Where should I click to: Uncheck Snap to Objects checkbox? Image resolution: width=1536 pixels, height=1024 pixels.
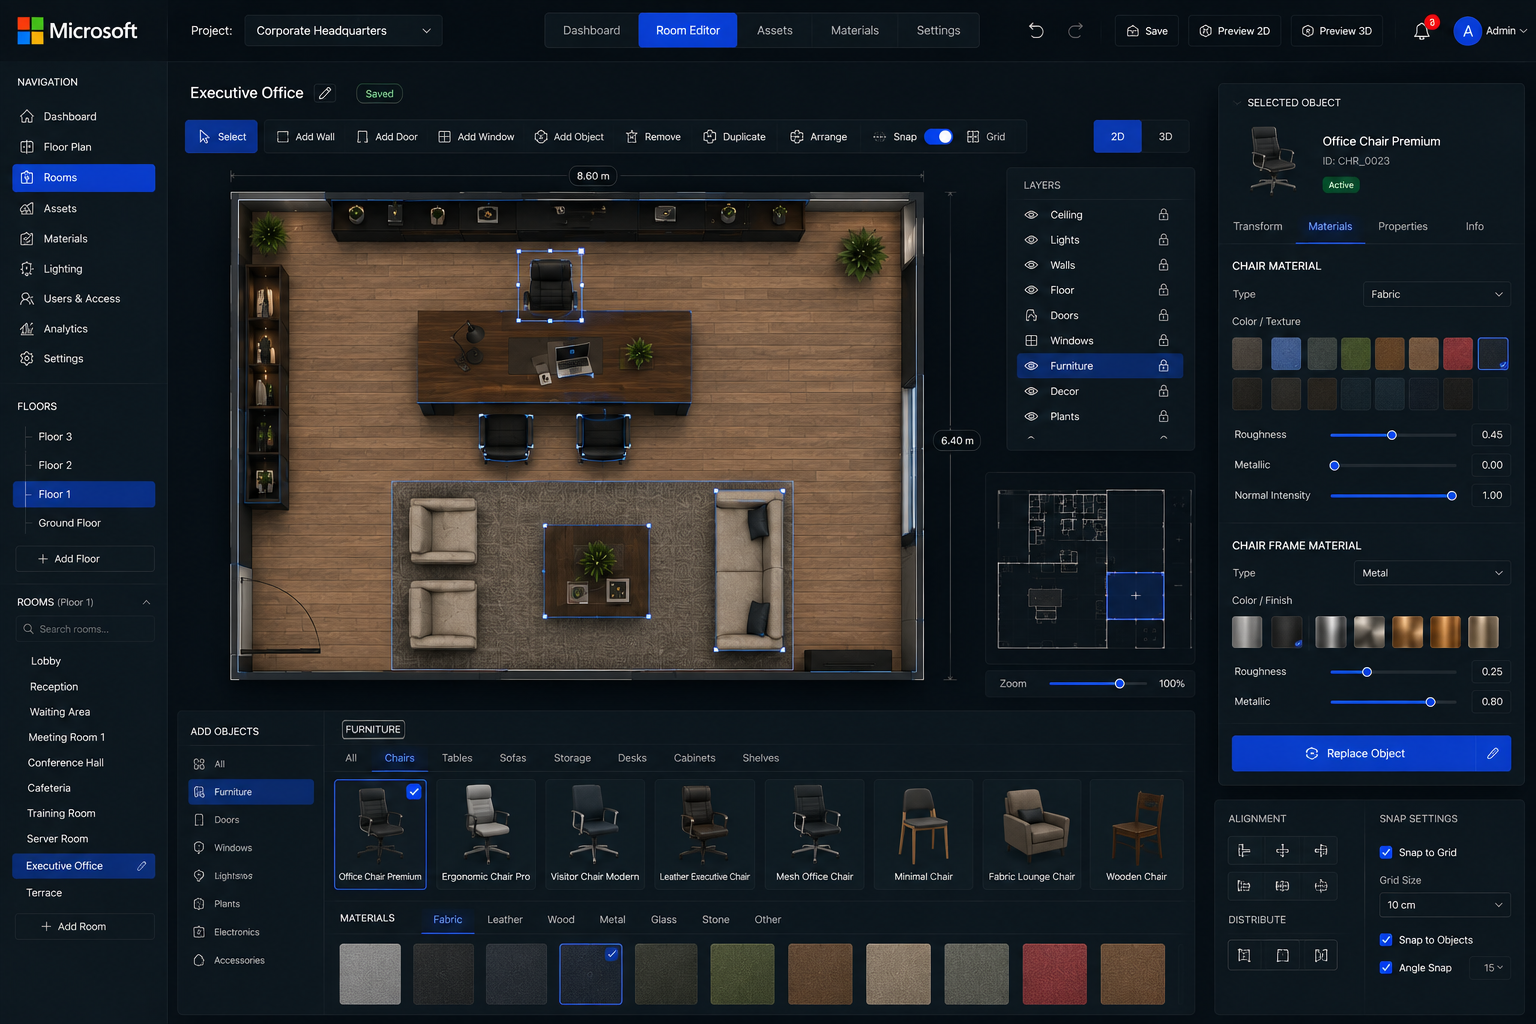pyautogui.click(x=1386, y=940)
